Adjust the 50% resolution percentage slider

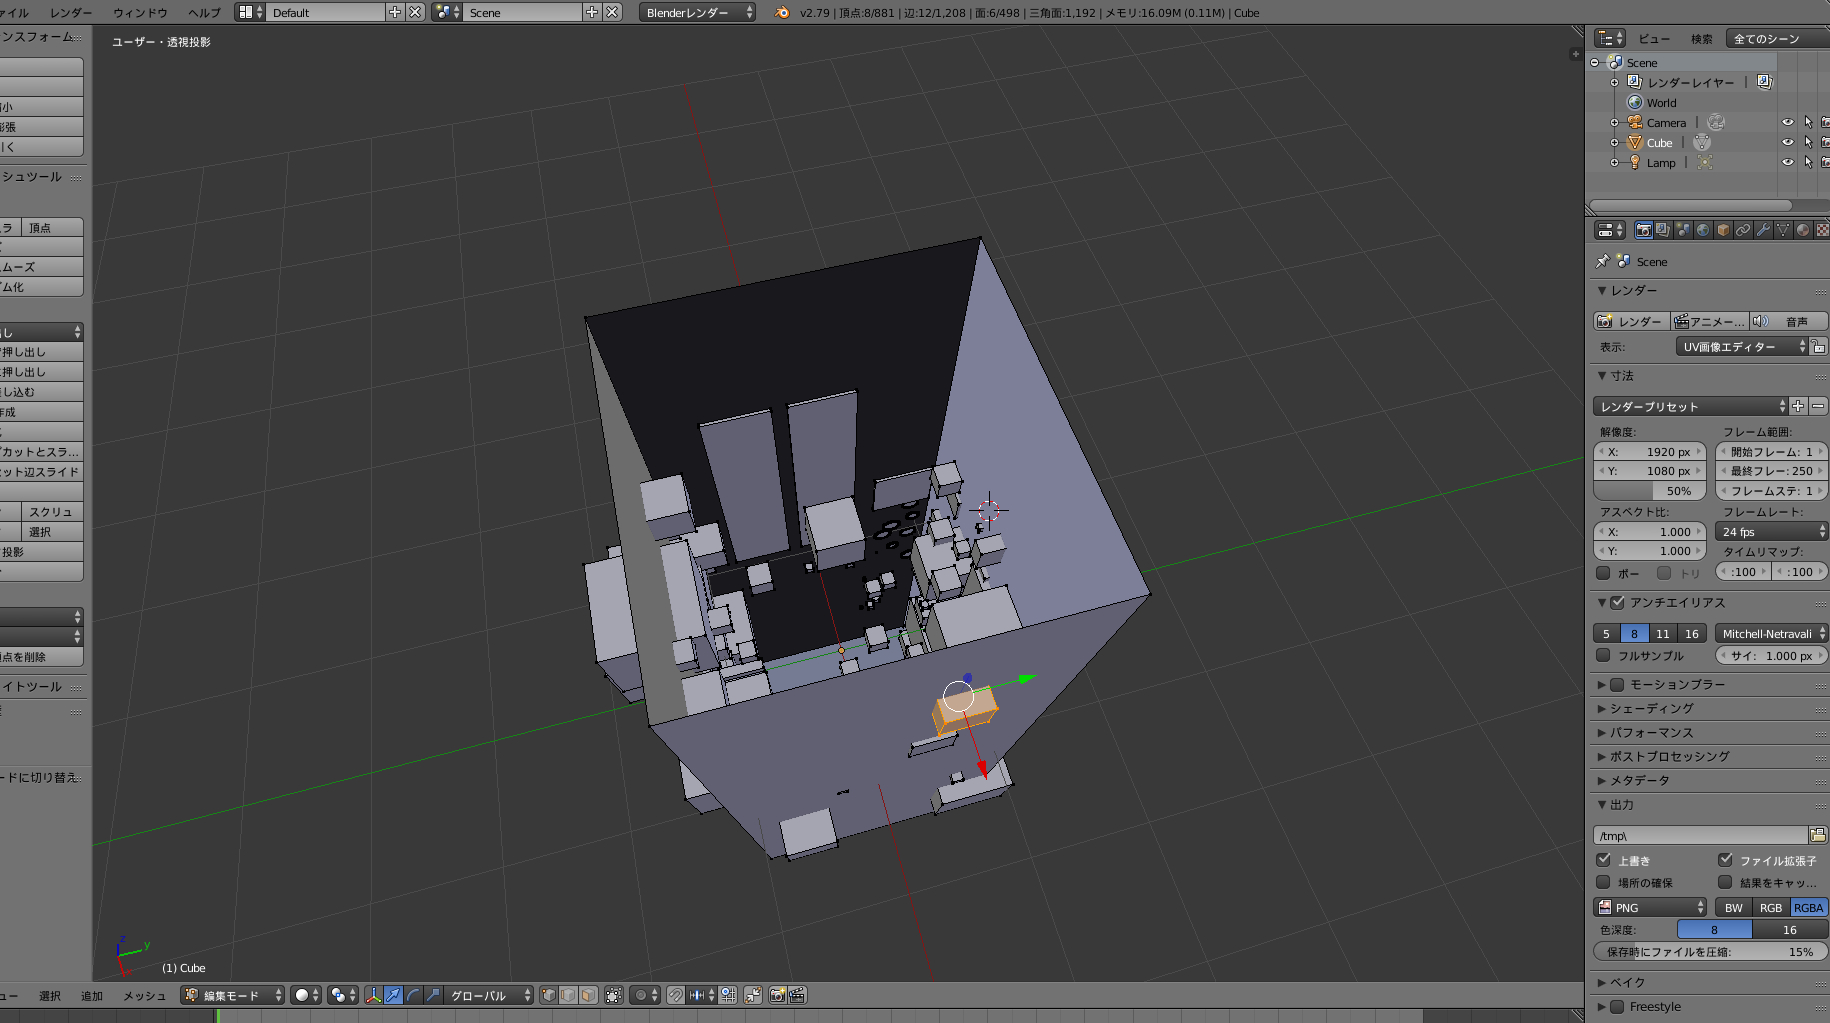pyautogui.click(x=1650, y=491)
